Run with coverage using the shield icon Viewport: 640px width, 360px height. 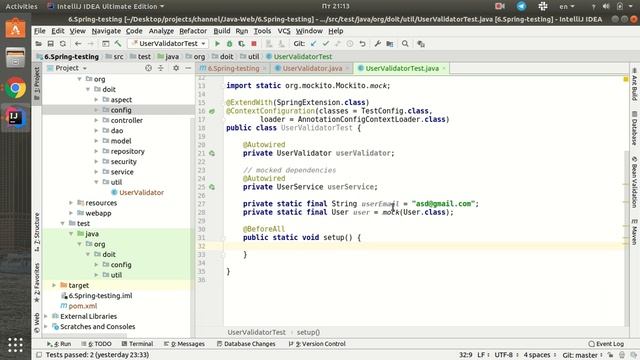(242, 44)
